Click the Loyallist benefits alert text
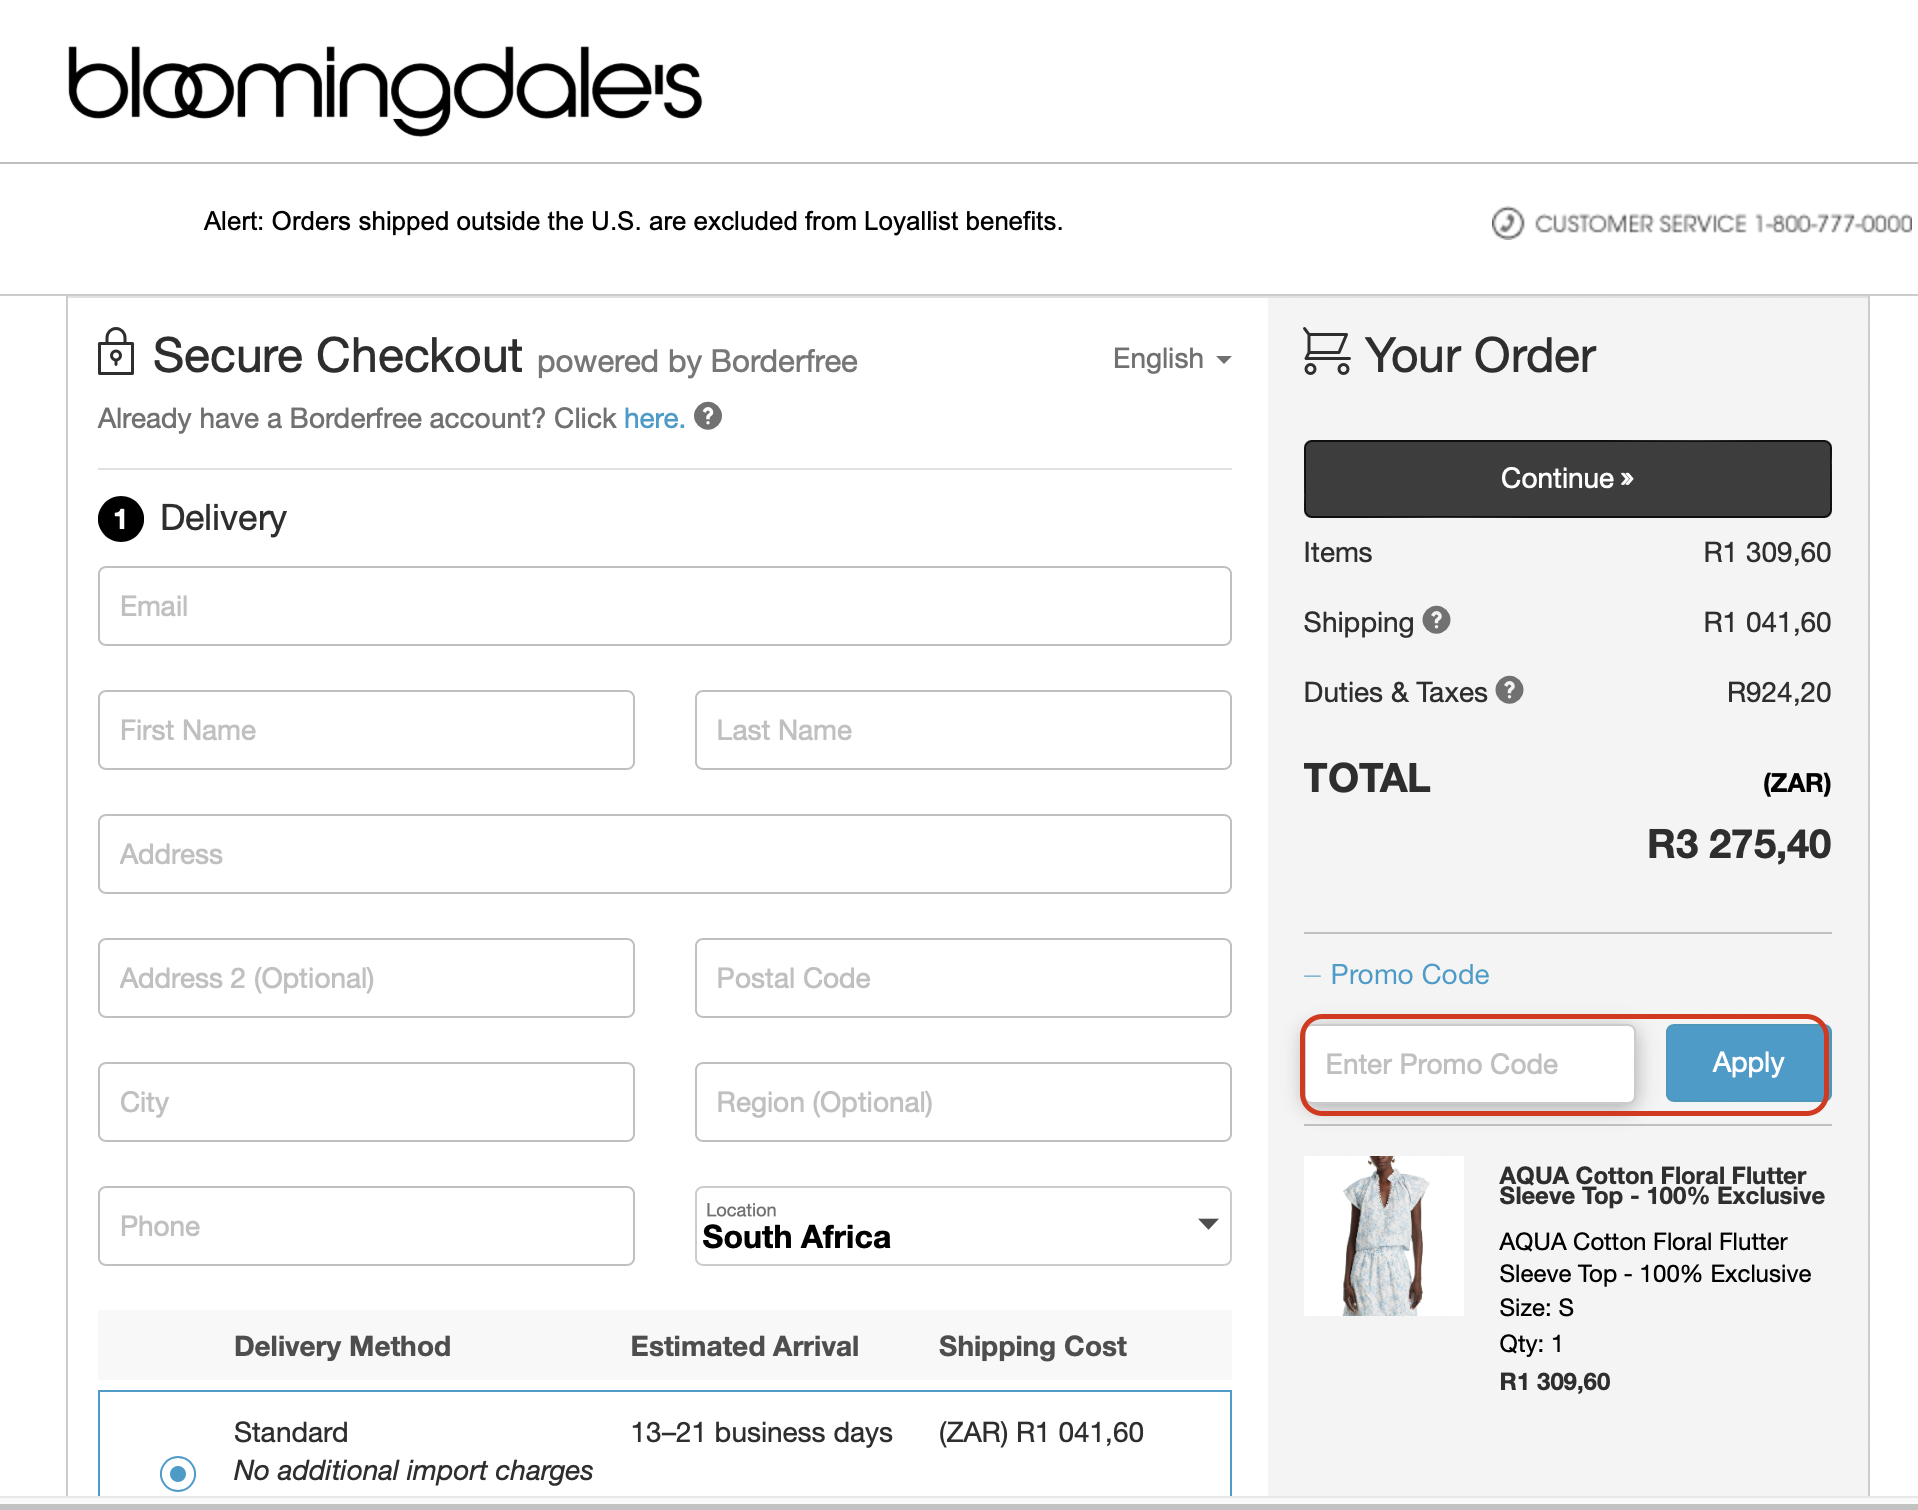The width and height of the screenshot is (1918, 1510). click(x=633, y=221)
